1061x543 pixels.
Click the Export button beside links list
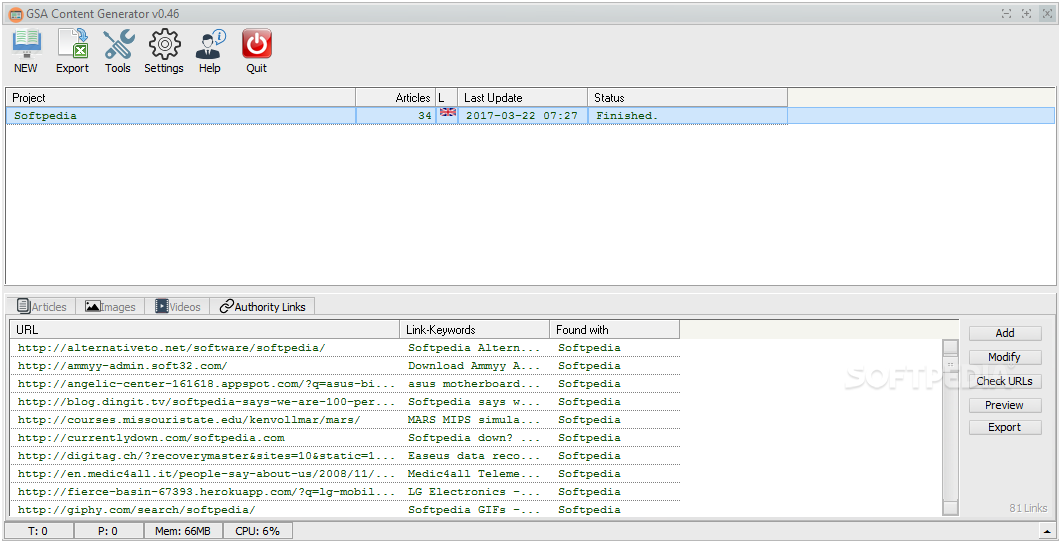[x=1005, y=427]
